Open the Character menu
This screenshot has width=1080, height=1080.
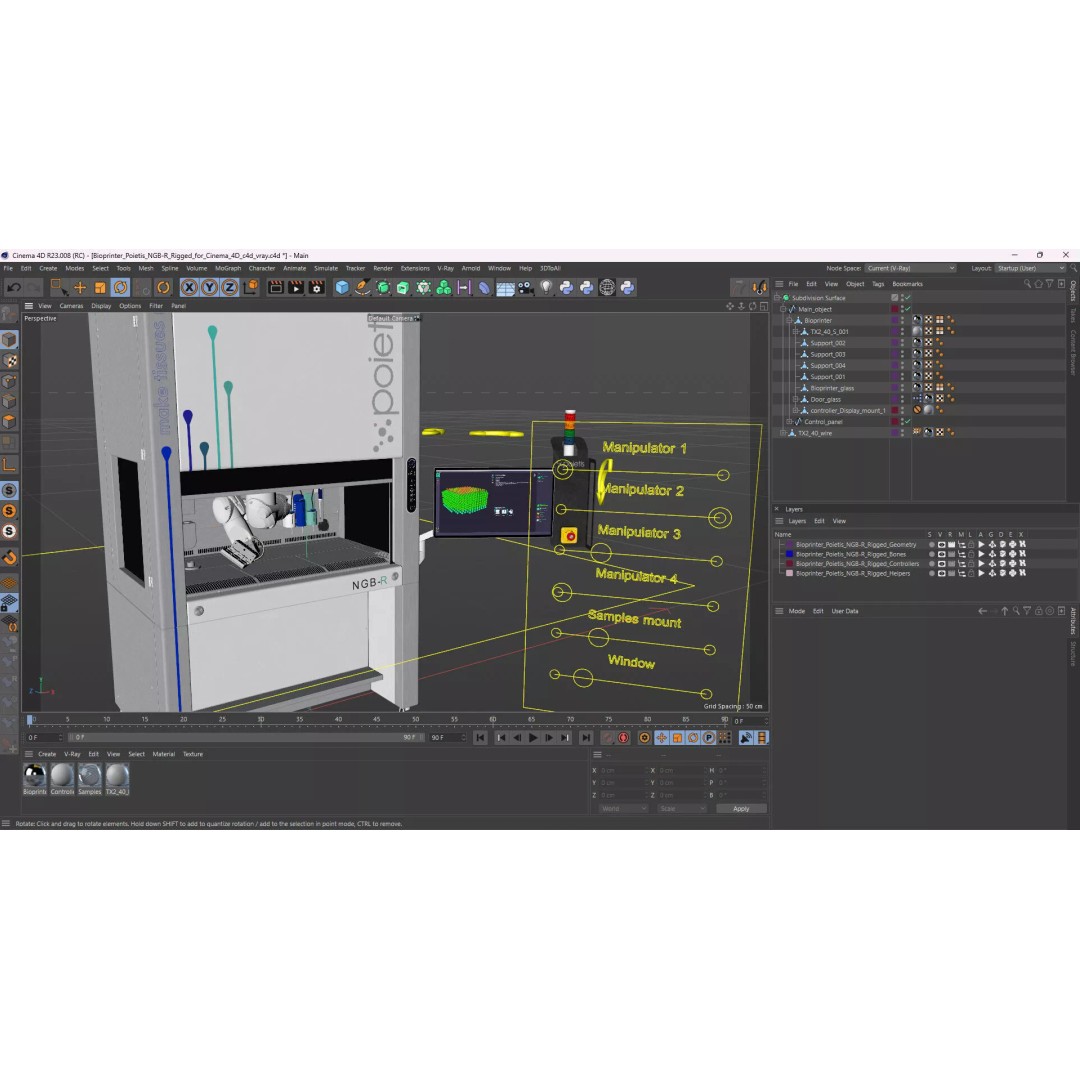coord(262,269)
